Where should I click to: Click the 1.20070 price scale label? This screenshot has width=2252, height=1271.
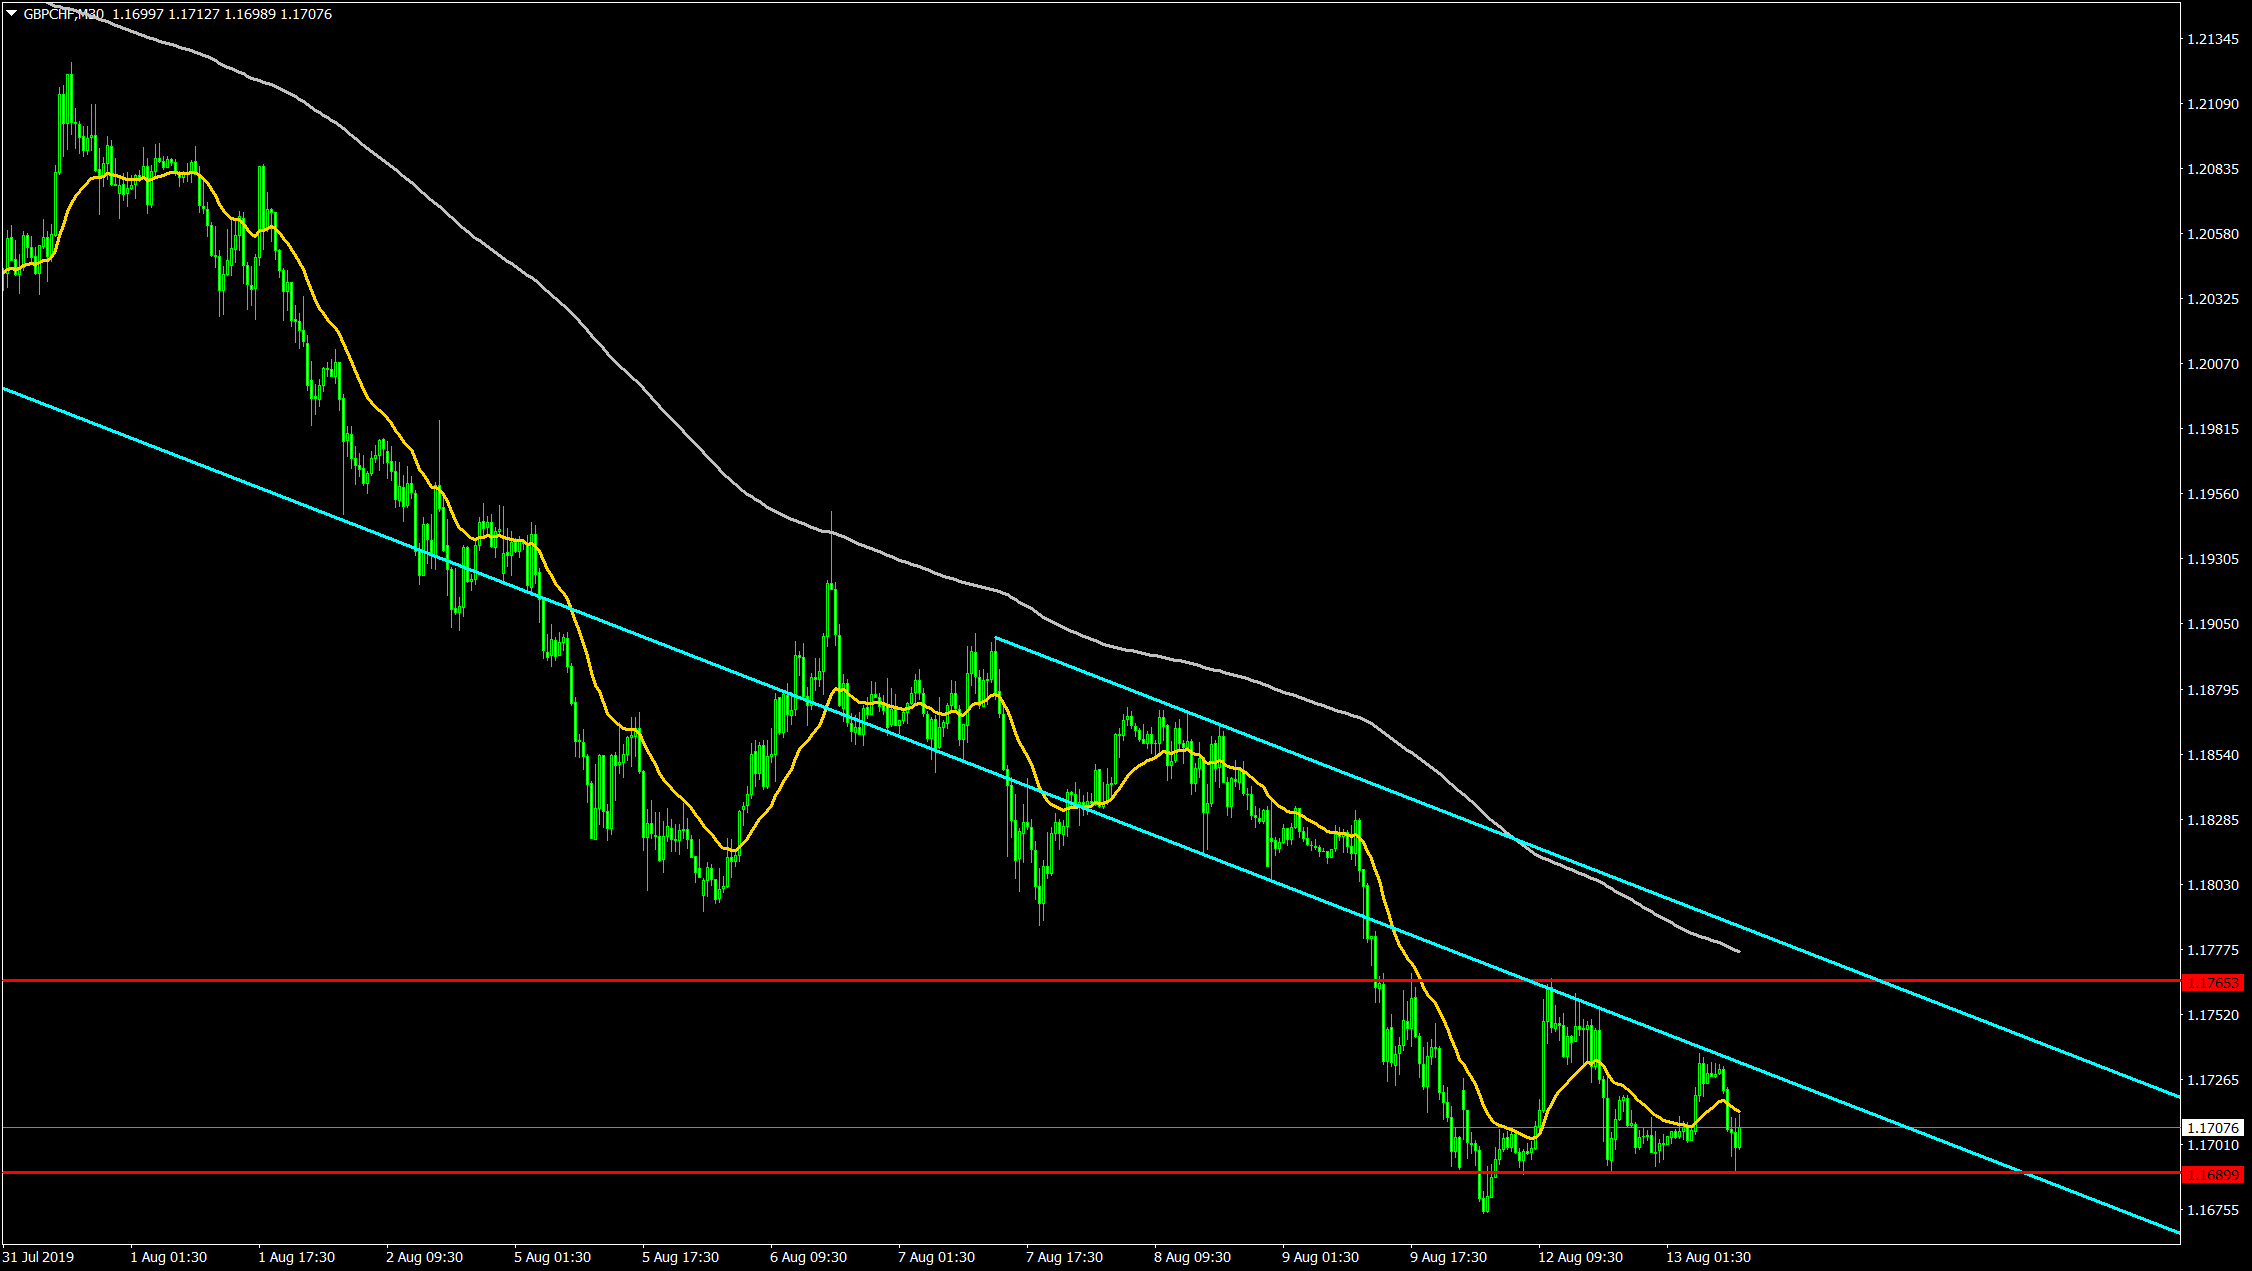tap(2212, 364)
